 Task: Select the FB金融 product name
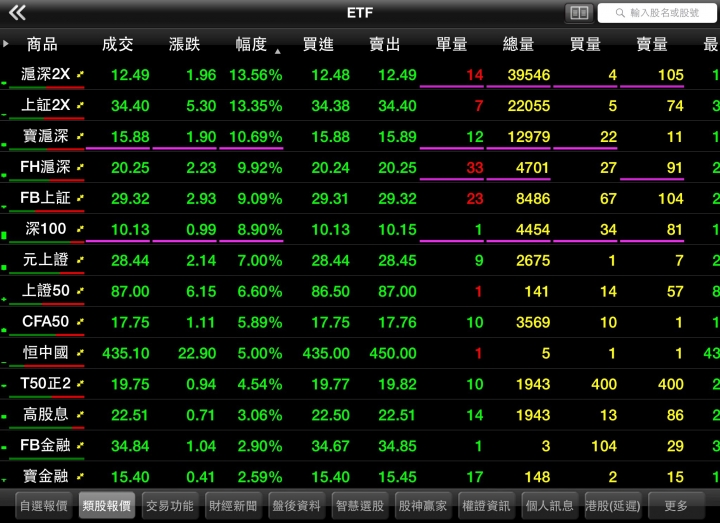(45, 445)
